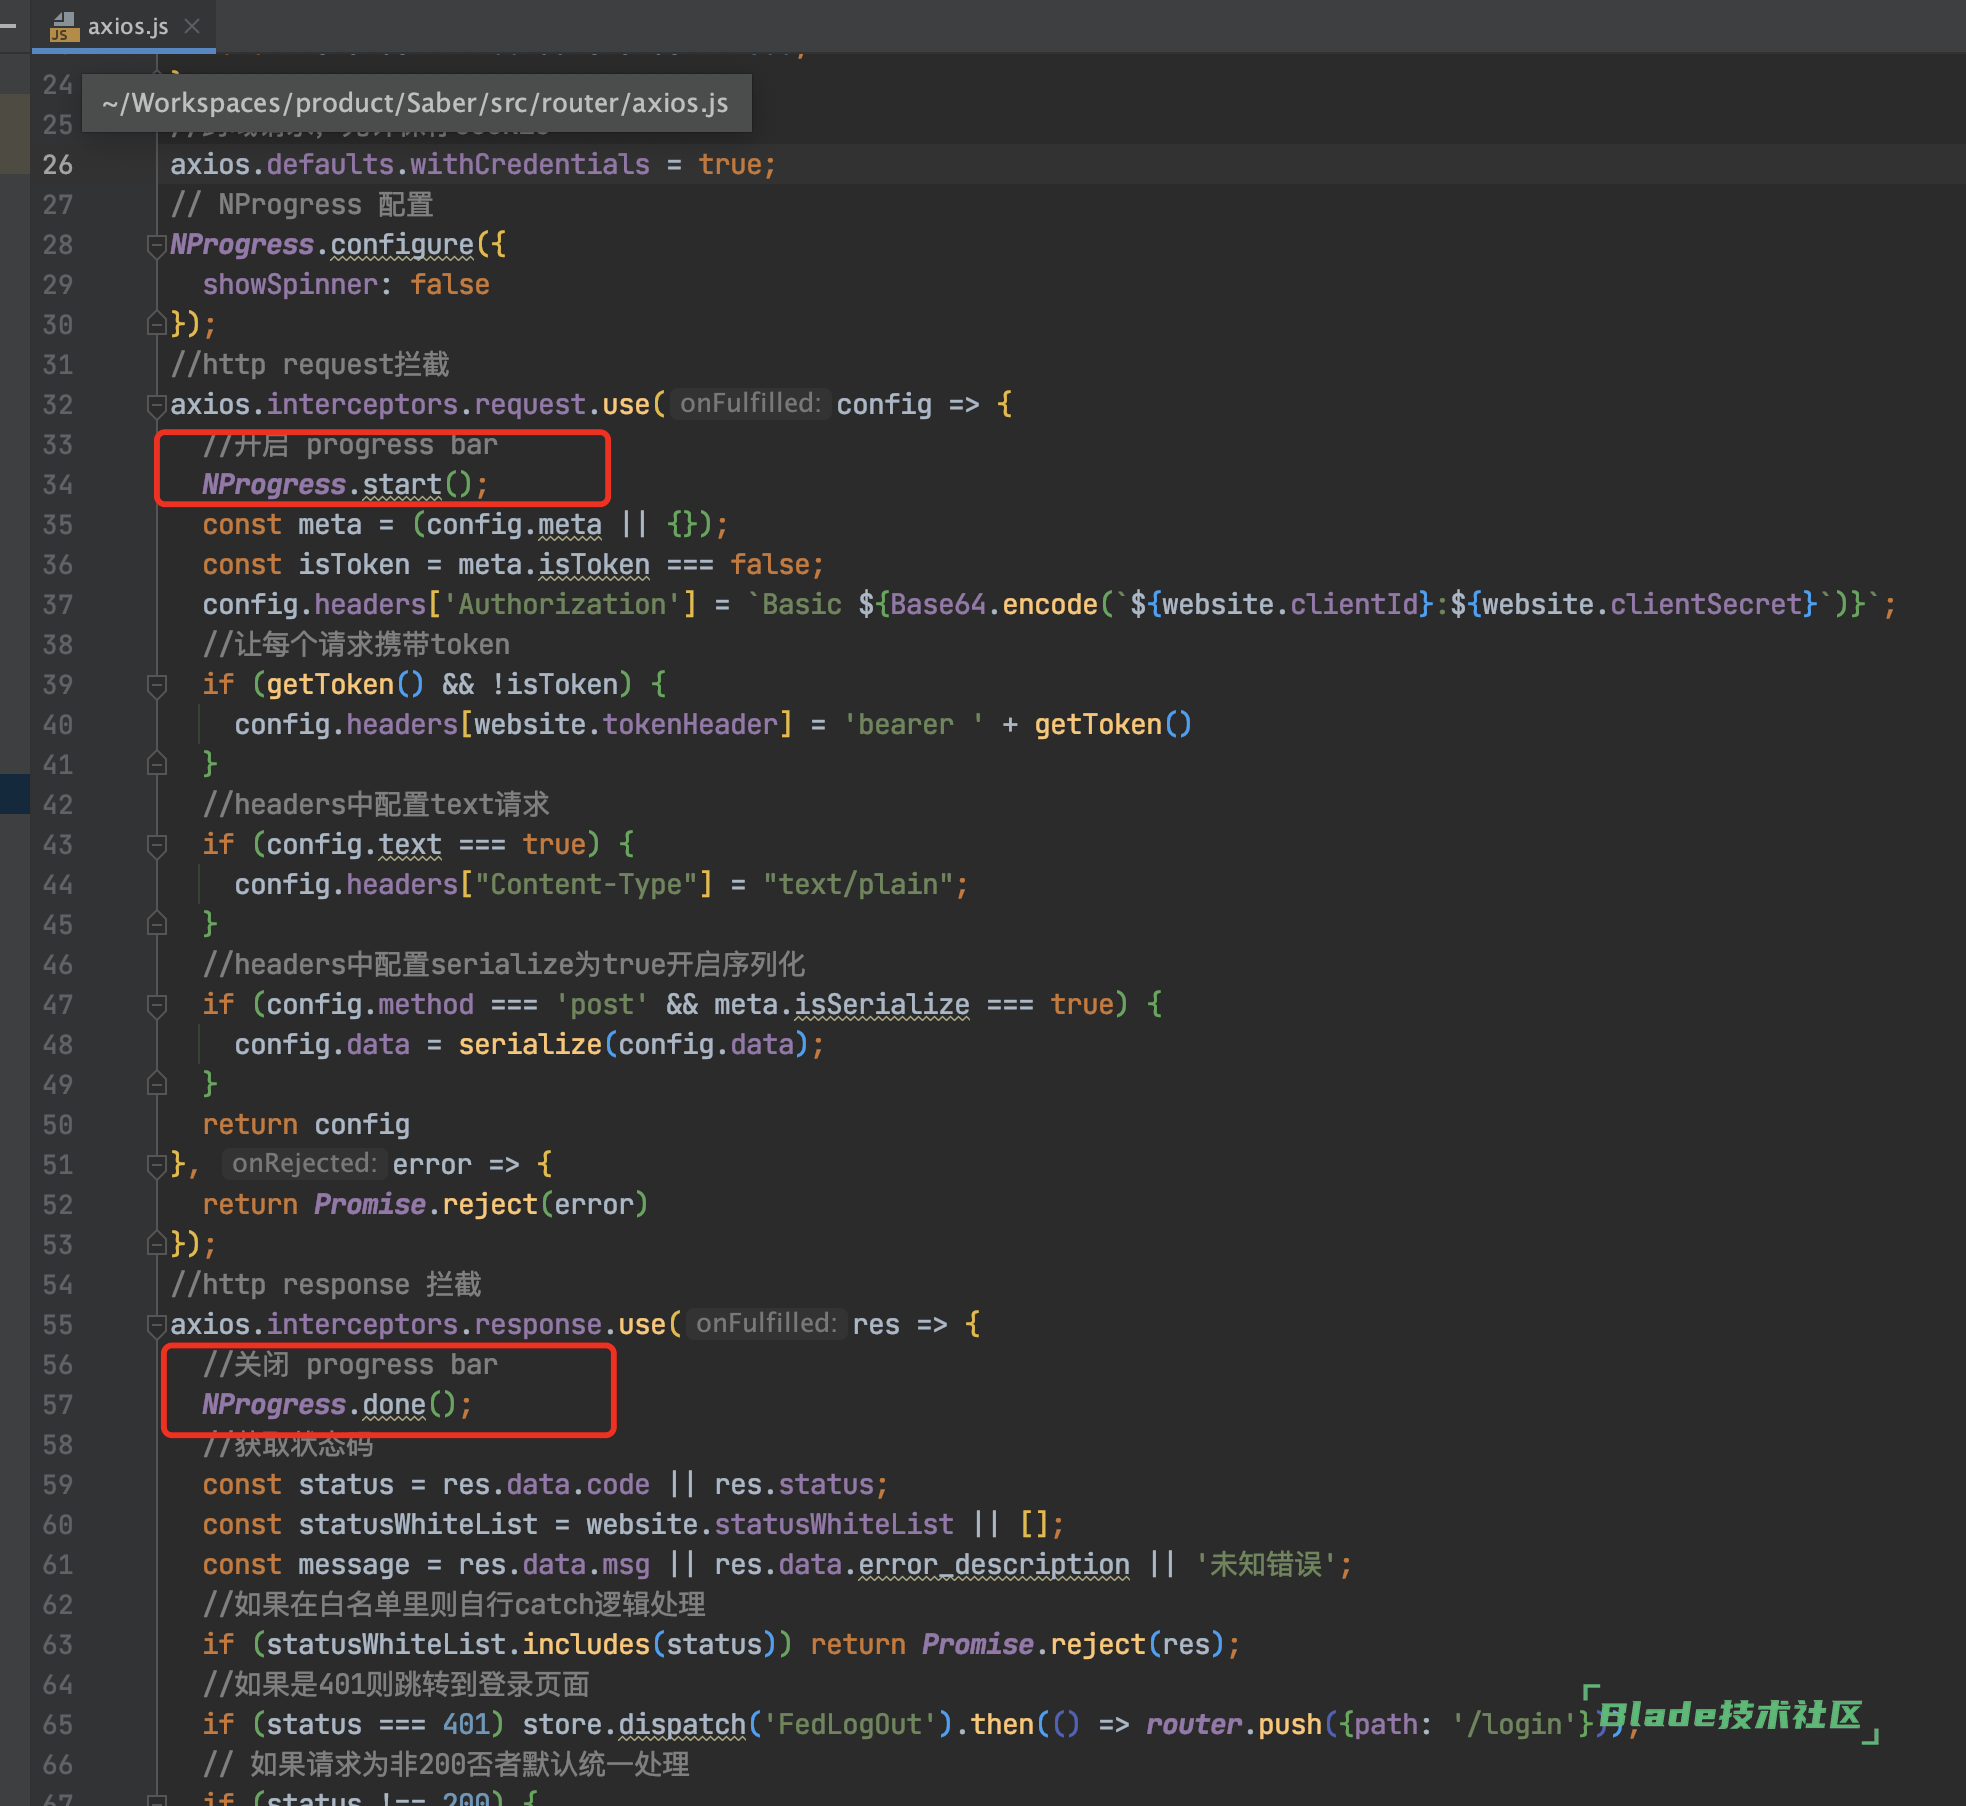The height and width of the screenshot is (1806, 1966).
Task: Fold the if getToken block at line 39
Action: 156,684
